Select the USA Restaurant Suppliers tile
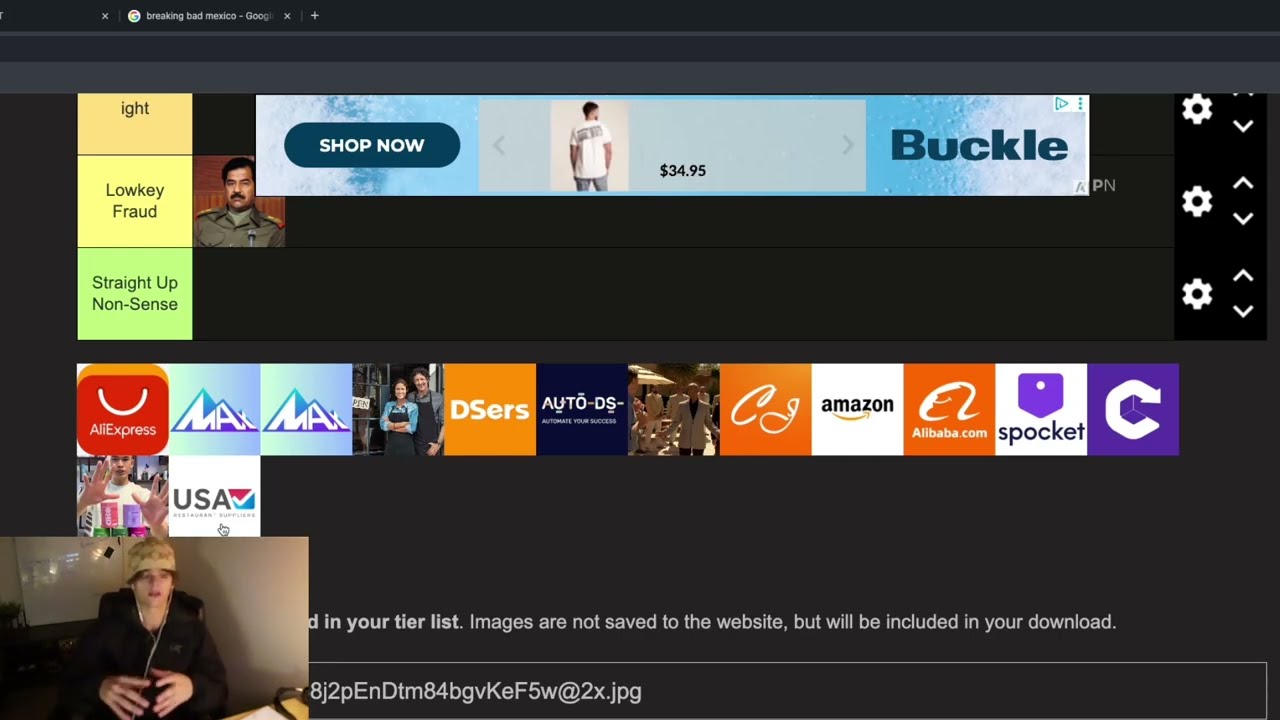Viewport: 1280px width, 720px height. (x=215, y=498)
